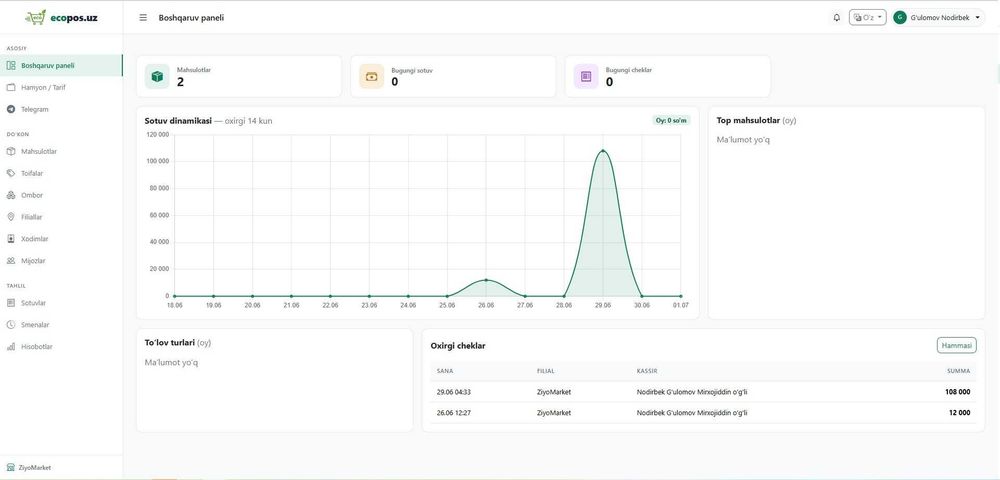Click the Boshqaruv paneli sidebar icon
Viewport: 1000px width, 480px height.
click(x=11, y=65)
